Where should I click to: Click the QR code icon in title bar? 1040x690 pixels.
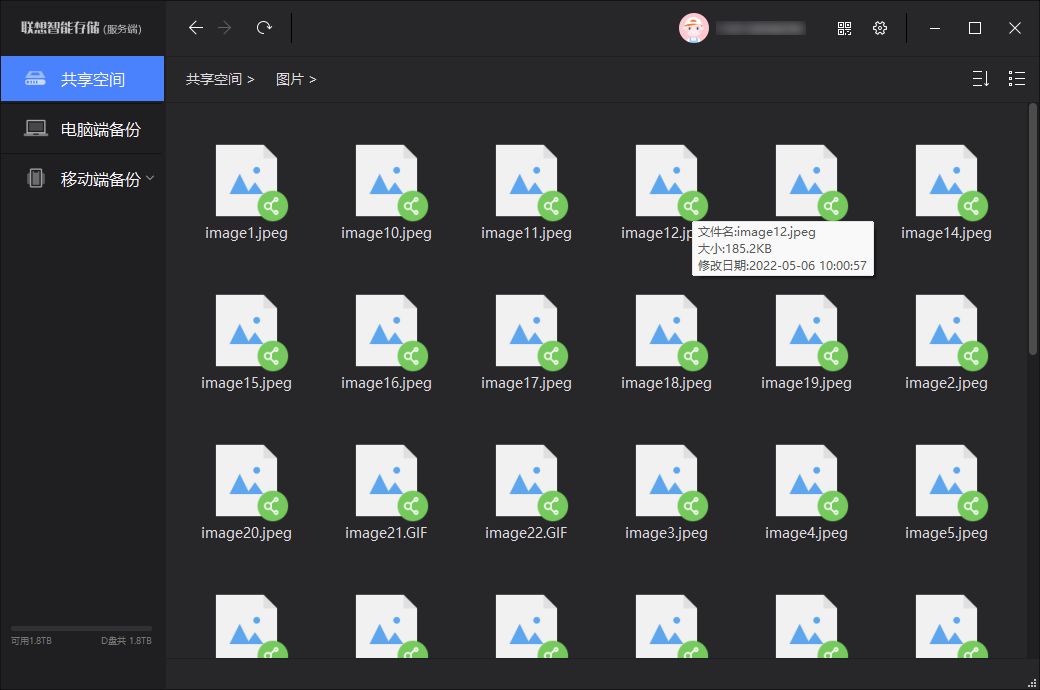click(x=843, y=28)
